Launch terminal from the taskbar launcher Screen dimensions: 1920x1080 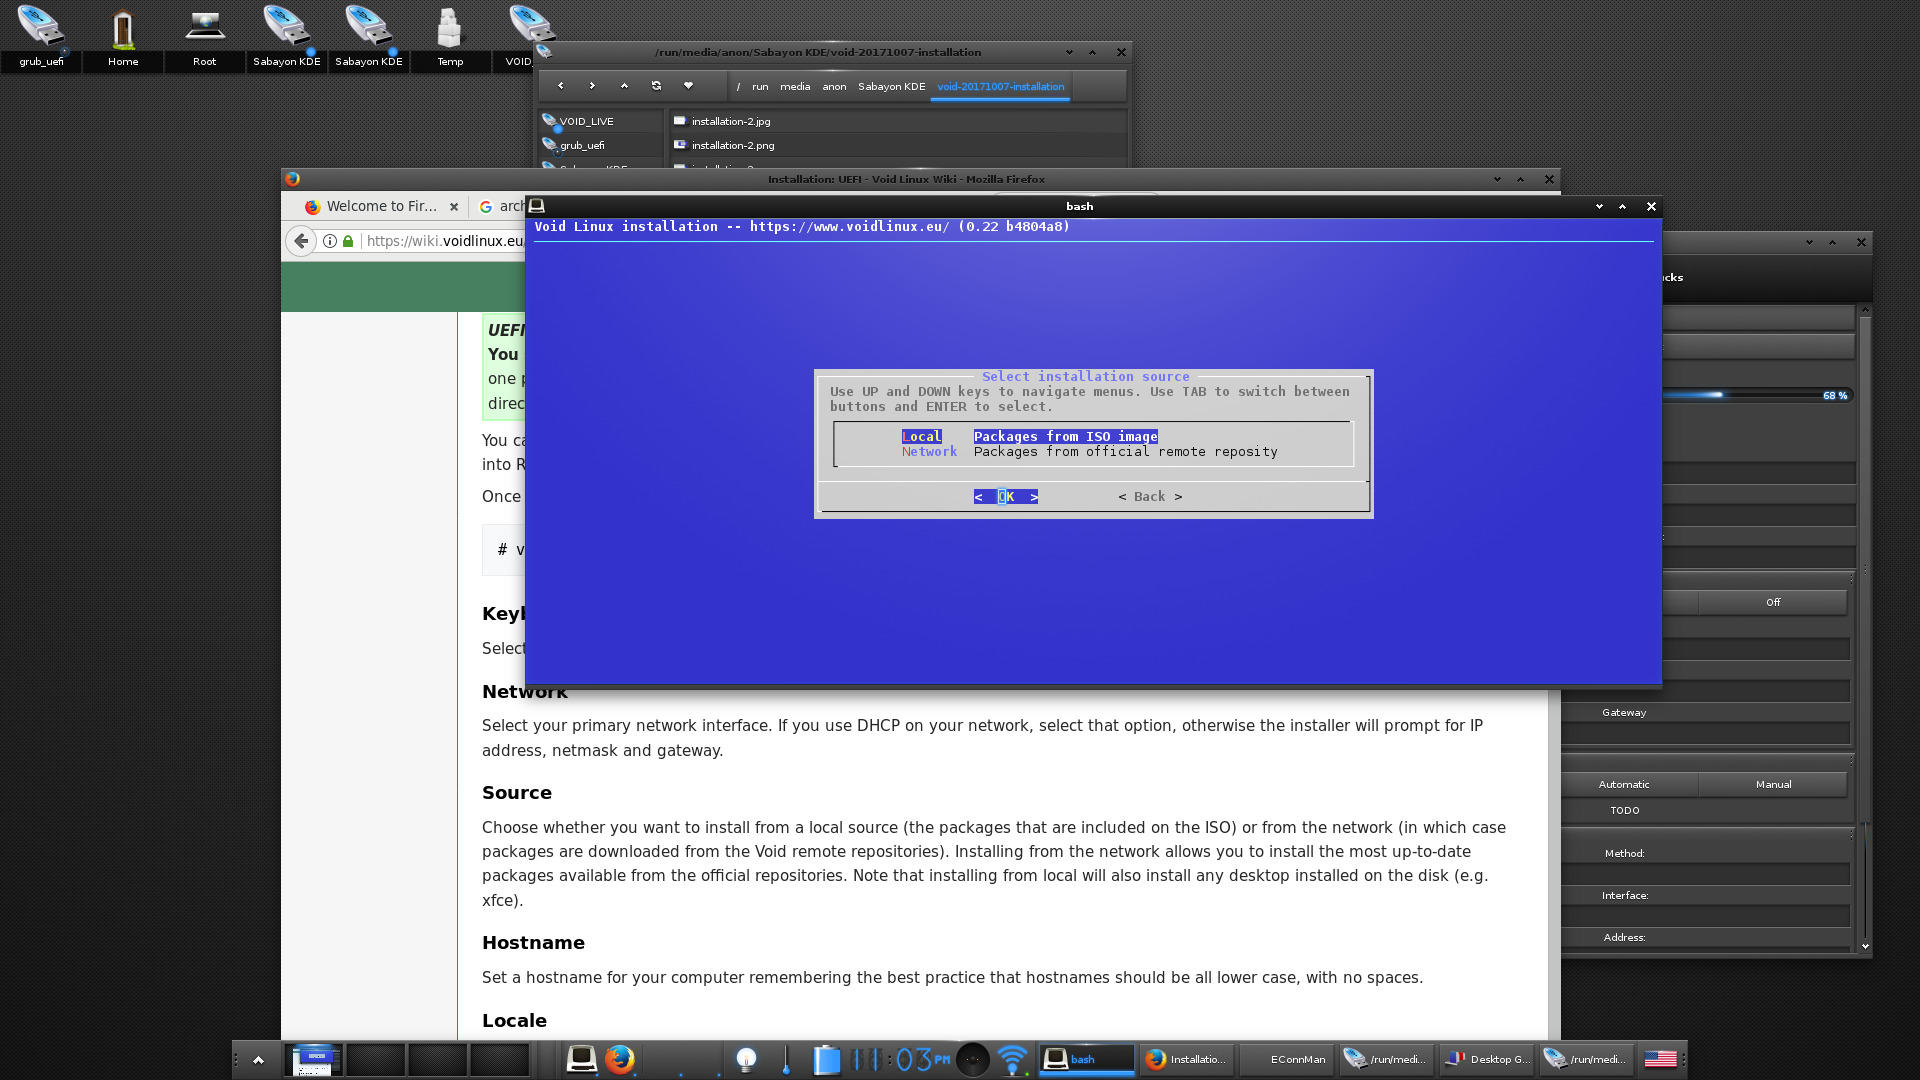point(581,1059)
